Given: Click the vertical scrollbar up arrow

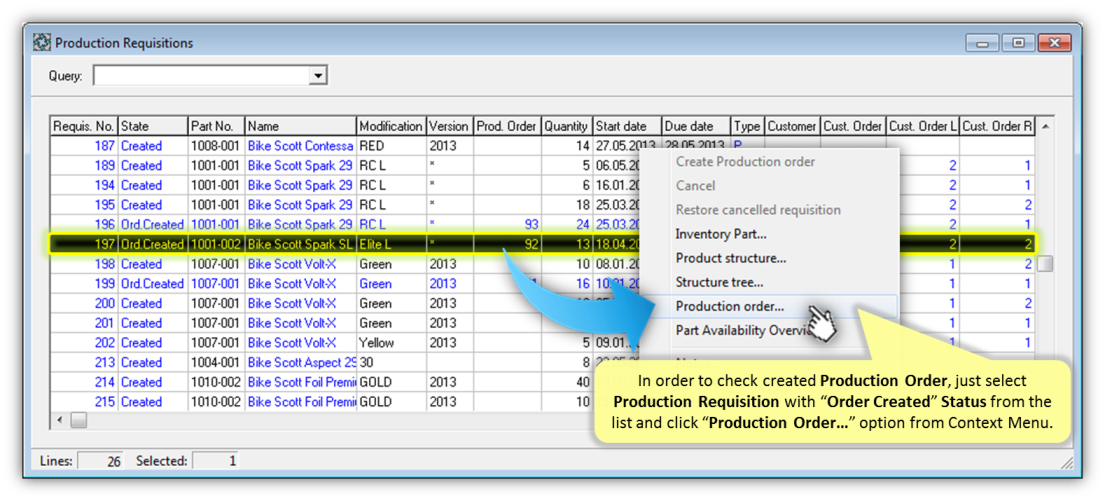Looking at the screenshot, I should [1045, 126].
